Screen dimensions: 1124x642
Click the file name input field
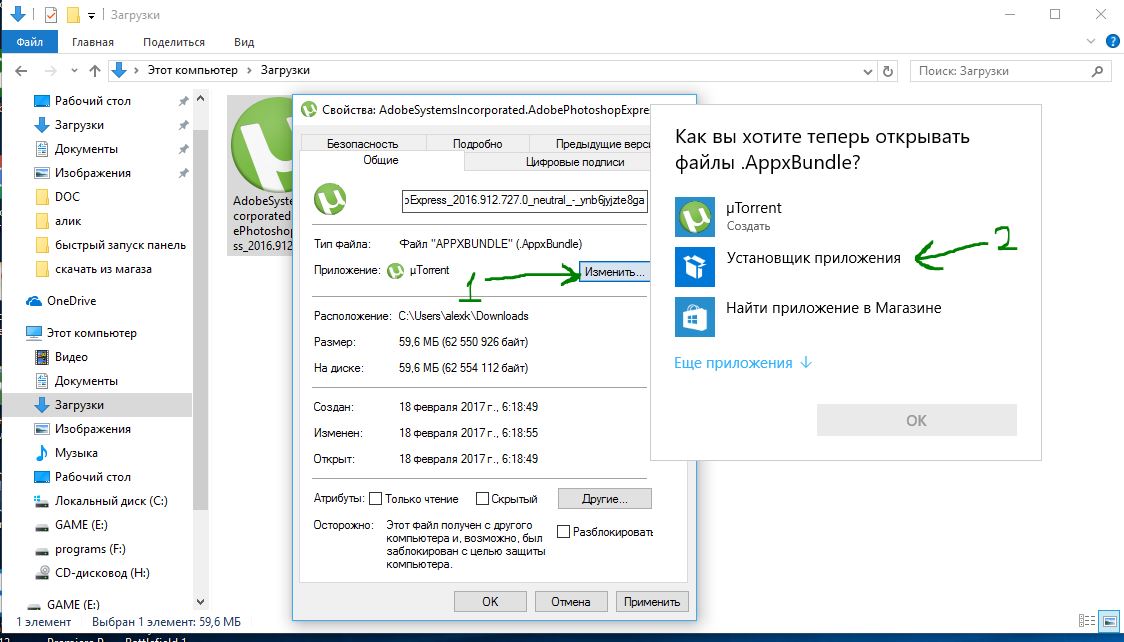point(525,201)
